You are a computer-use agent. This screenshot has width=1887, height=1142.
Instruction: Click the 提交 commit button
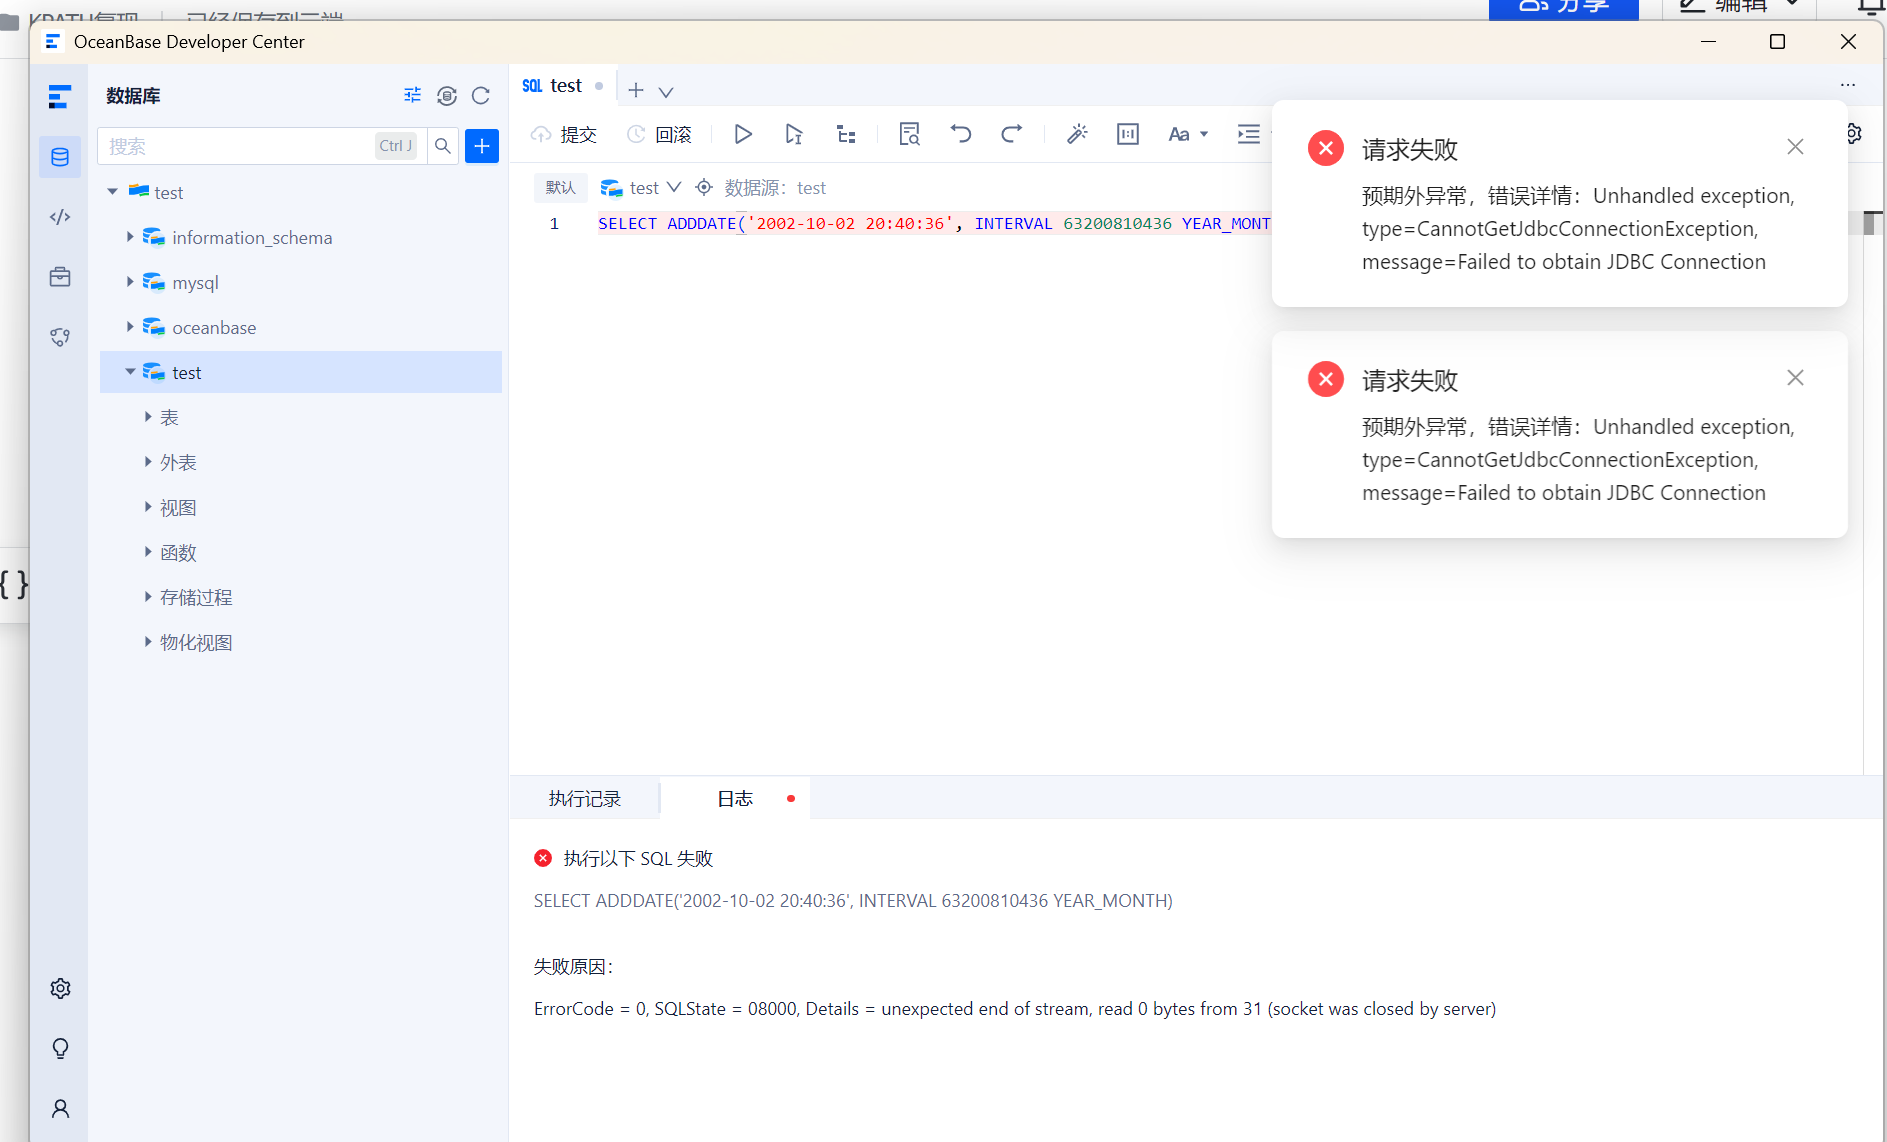pyautogui.click(x=564, y=134)
